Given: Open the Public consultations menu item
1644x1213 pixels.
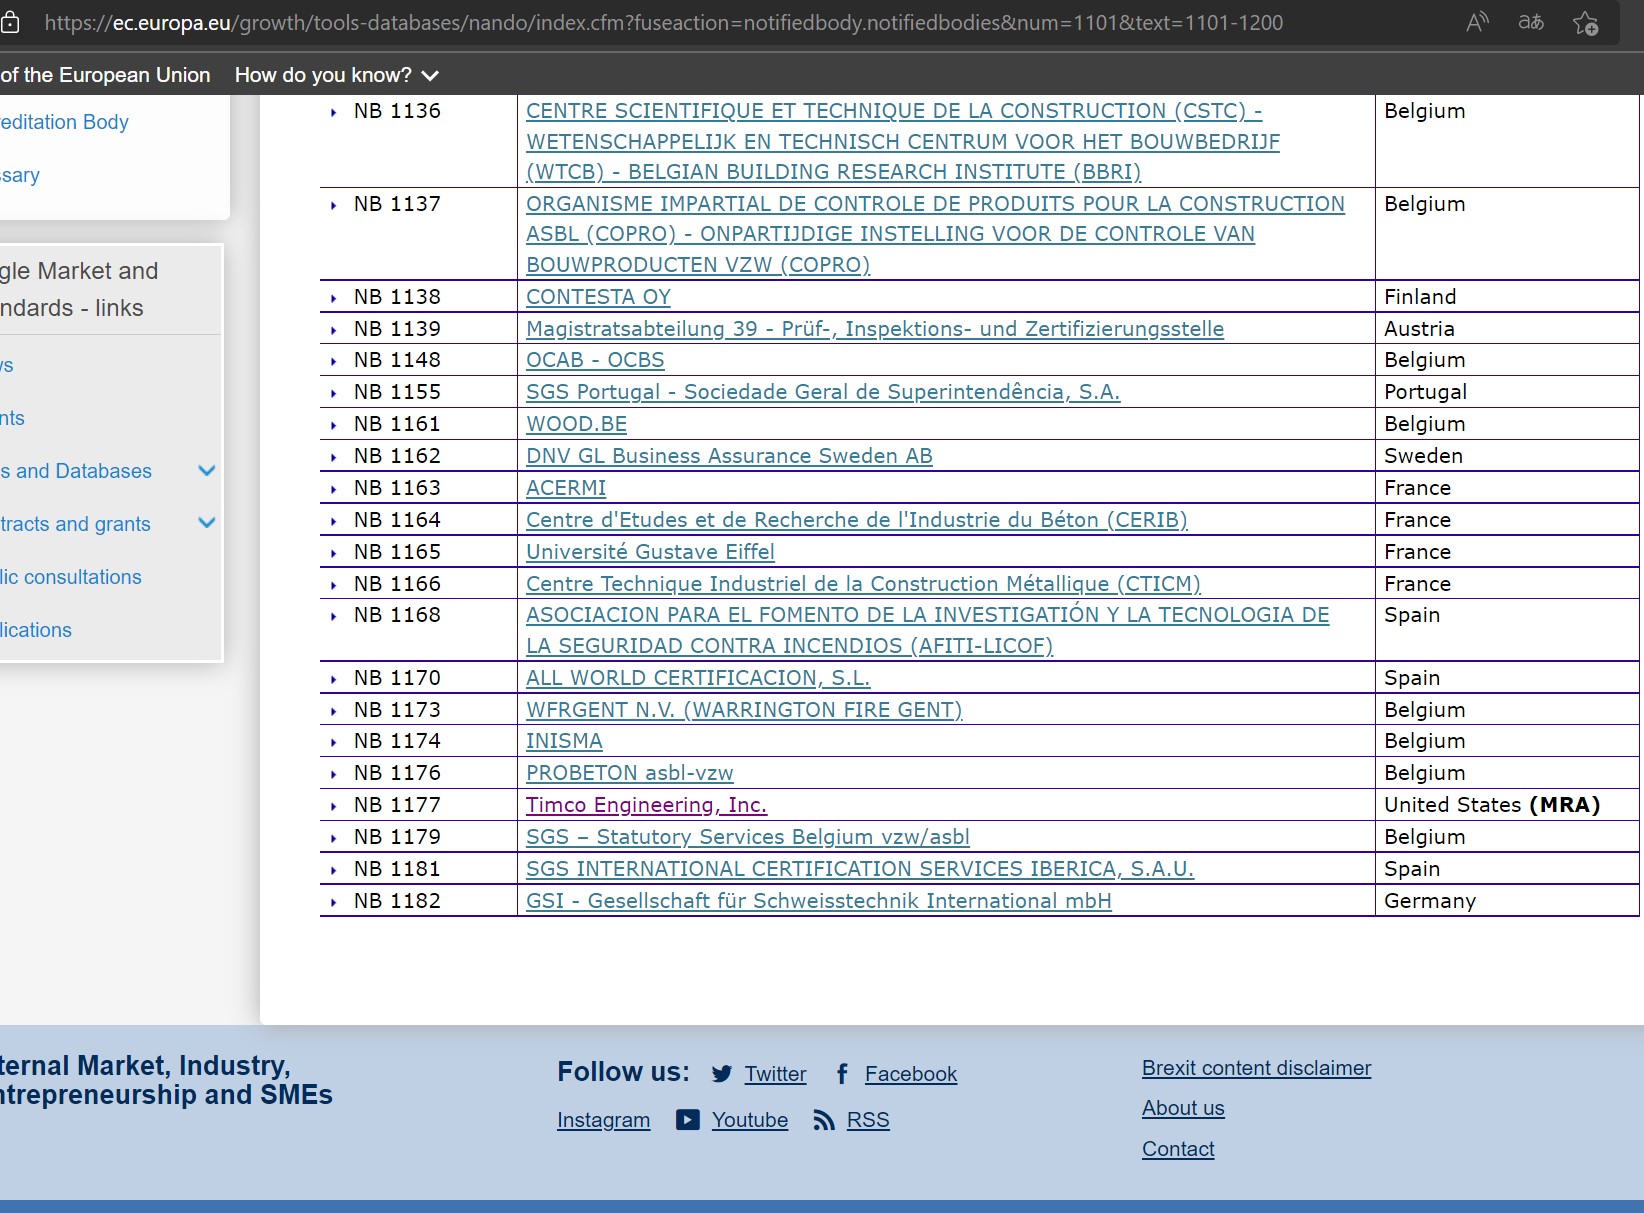Looking at the screenshot, I should [x=71, y=577].
